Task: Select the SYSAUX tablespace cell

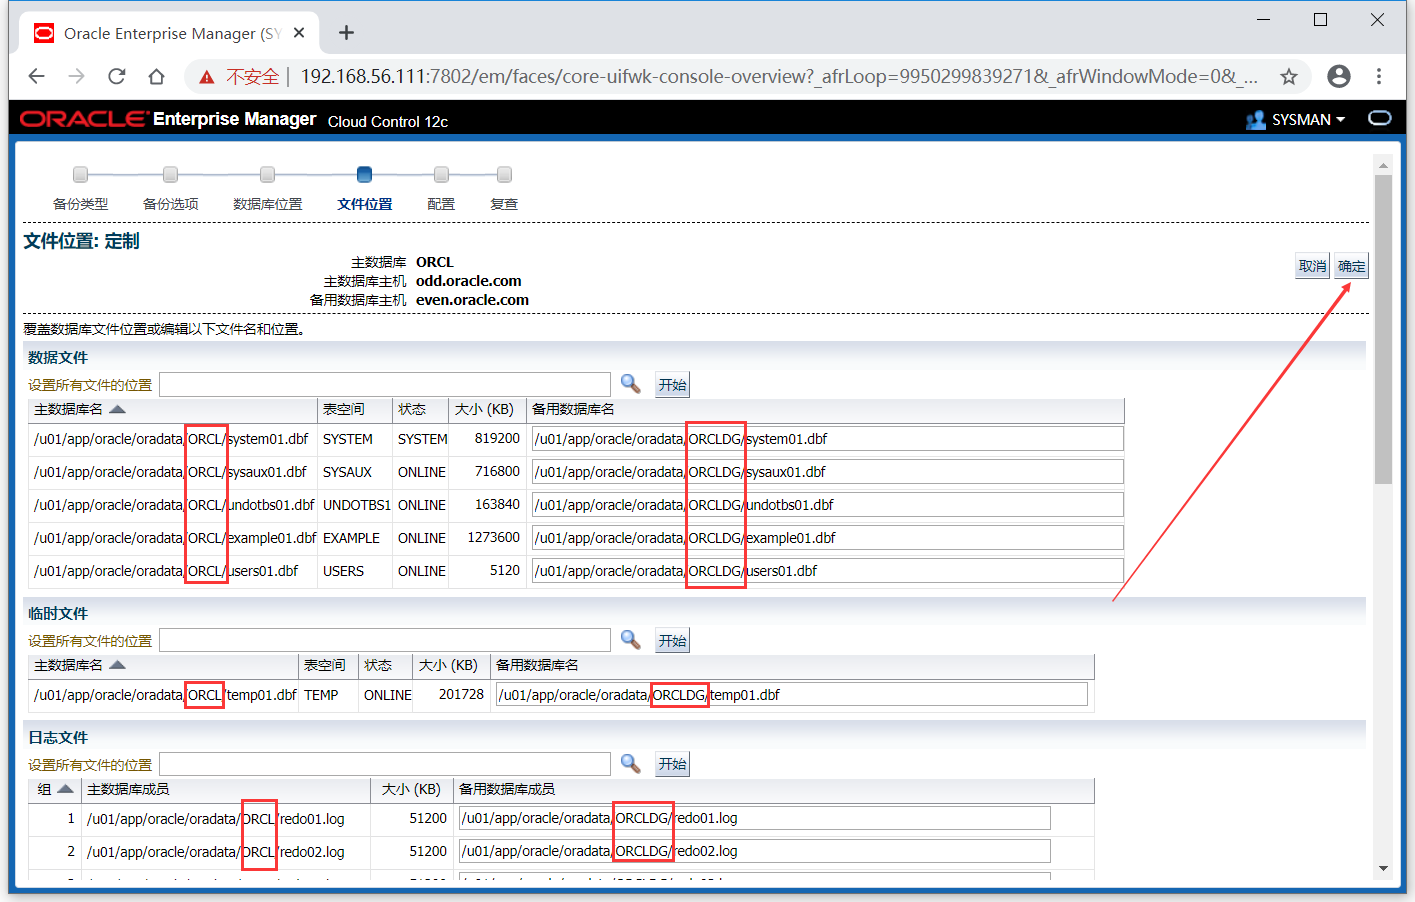Action: coord(347,472)
